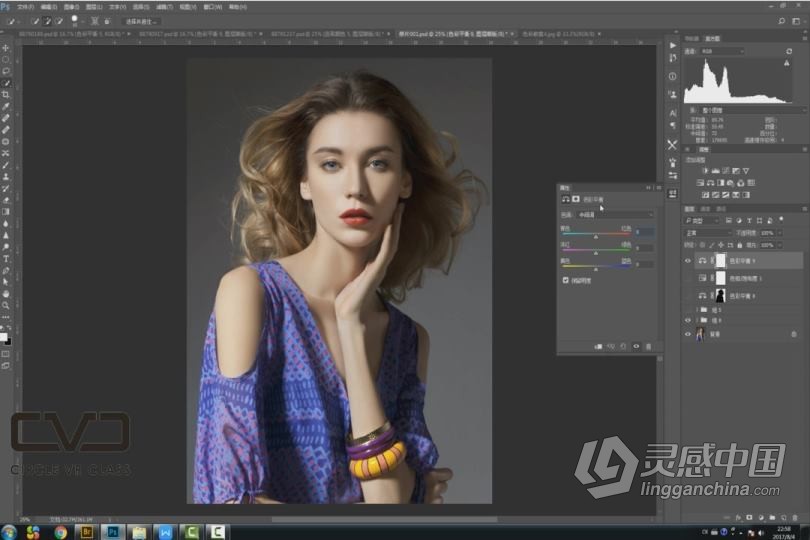Image resolution: width=810 pixels, height=540 pixels.
Task: Open Chrome from the taskbar
Action: [60, 532]
